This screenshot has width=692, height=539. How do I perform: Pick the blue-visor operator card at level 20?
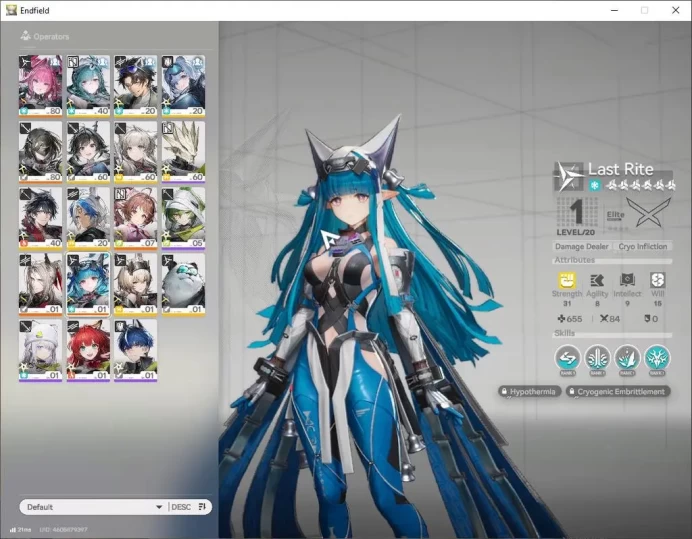(x=183, y=86)
